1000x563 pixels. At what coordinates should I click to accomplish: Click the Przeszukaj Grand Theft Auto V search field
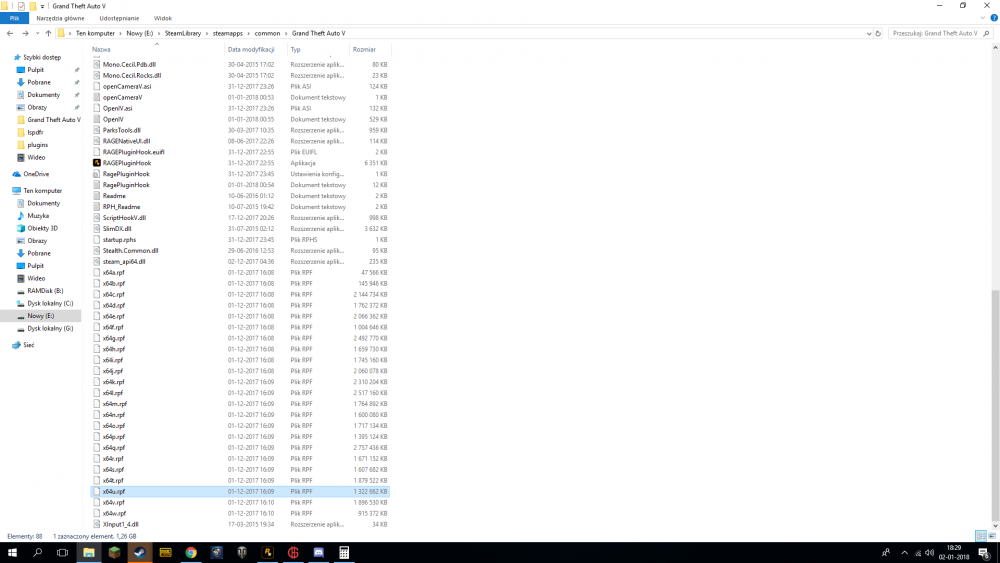(935, 33)
